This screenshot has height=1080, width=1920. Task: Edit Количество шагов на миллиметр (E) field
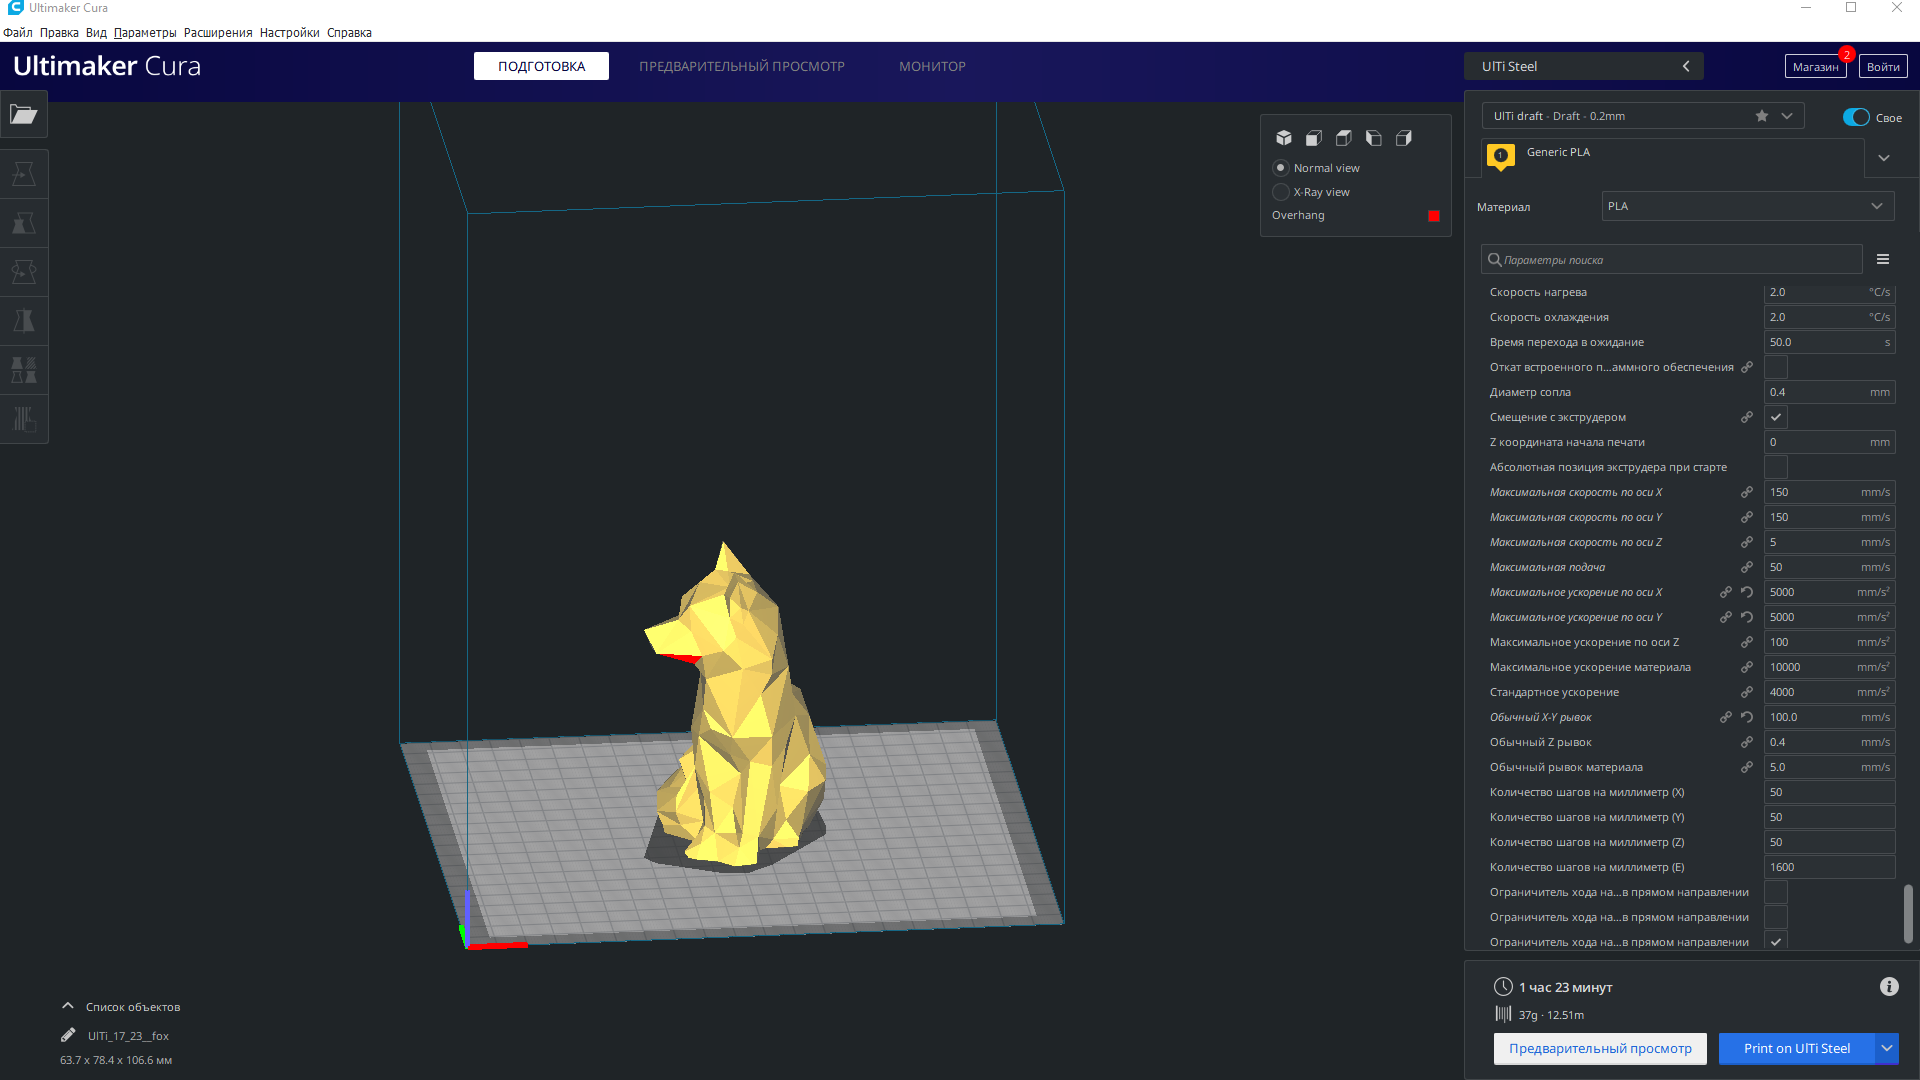coord(1829,867)
